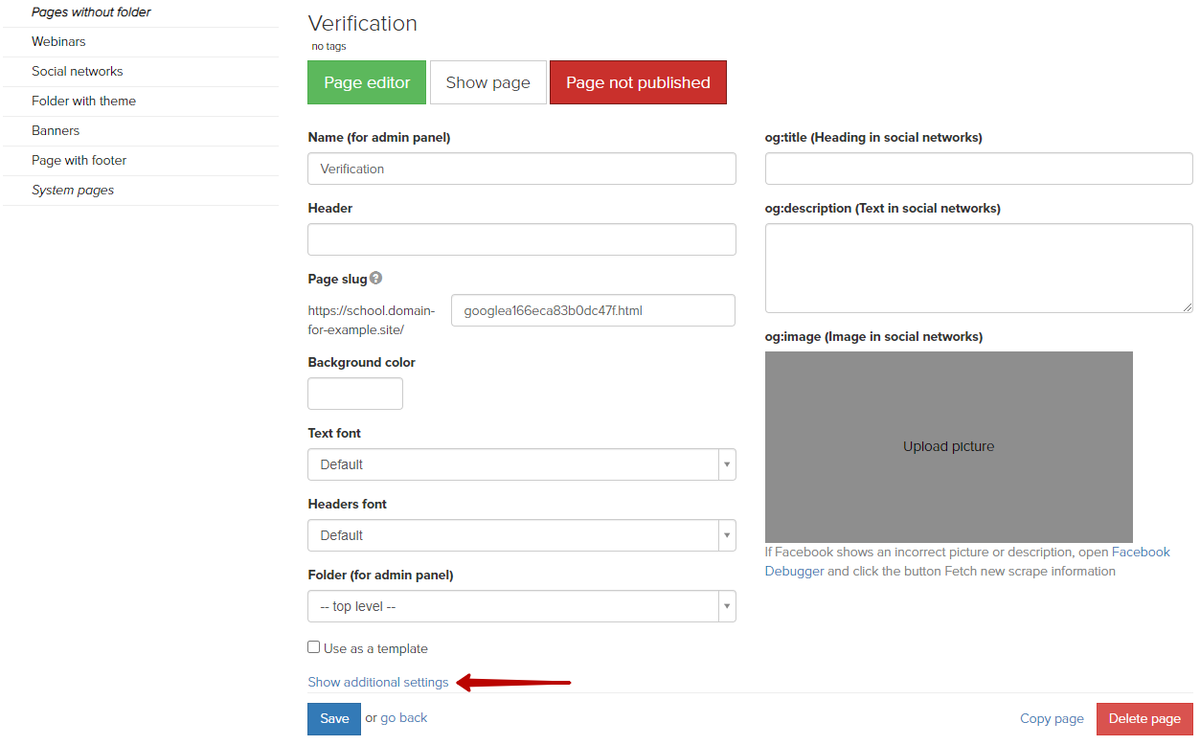Screen dimensions: 1200x745
Task: Edit the Page slug text field
Action: tap(593, 310)
